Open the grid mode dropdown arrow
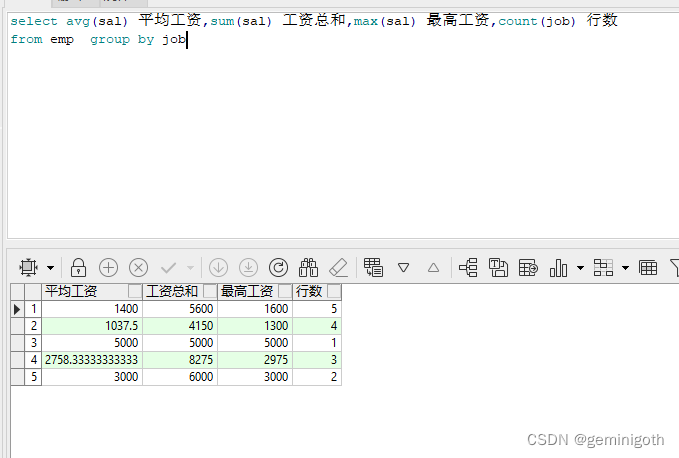Image resolution: width=679 pixels, height=458 pixels. (51, 268)
